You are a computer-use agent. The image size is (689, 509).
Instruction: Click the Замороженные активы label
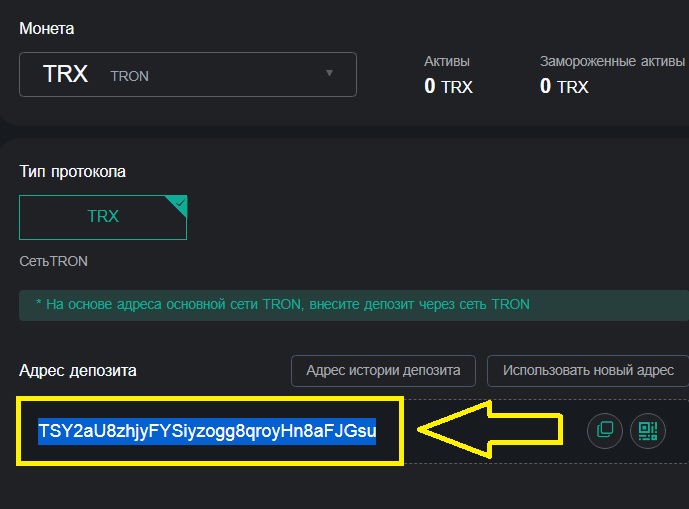612,61
